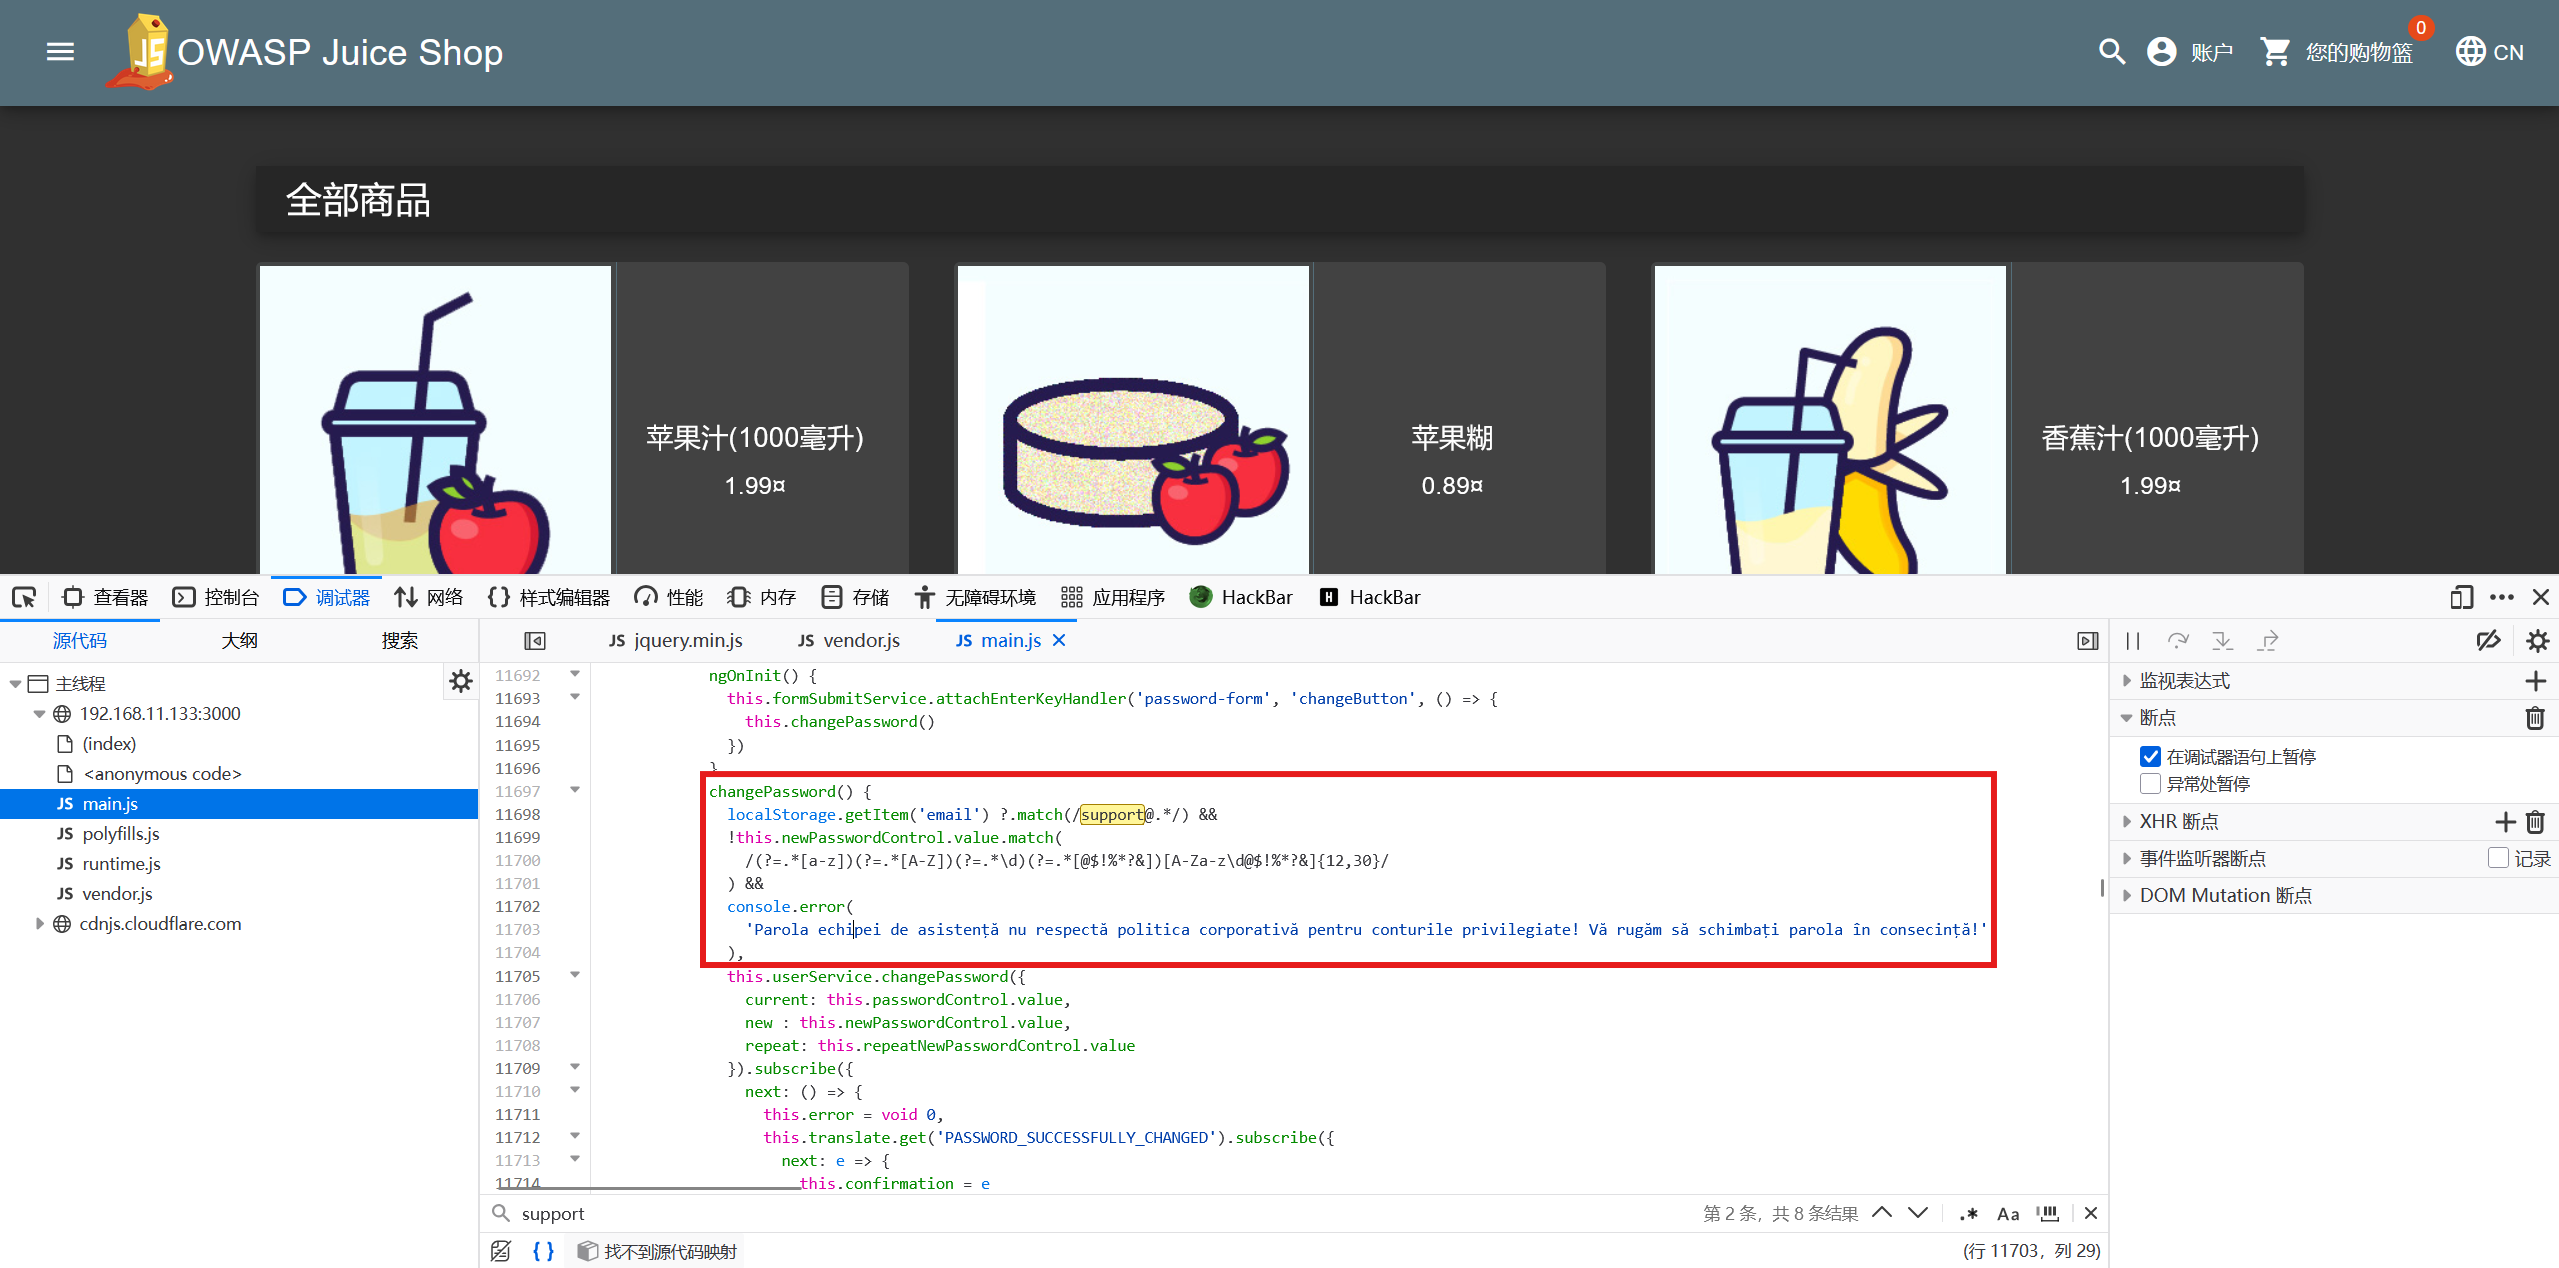Click the deactivate breakpoints icon
Viewport: 2559px width, 1268px height.
tap(2488, 641)
